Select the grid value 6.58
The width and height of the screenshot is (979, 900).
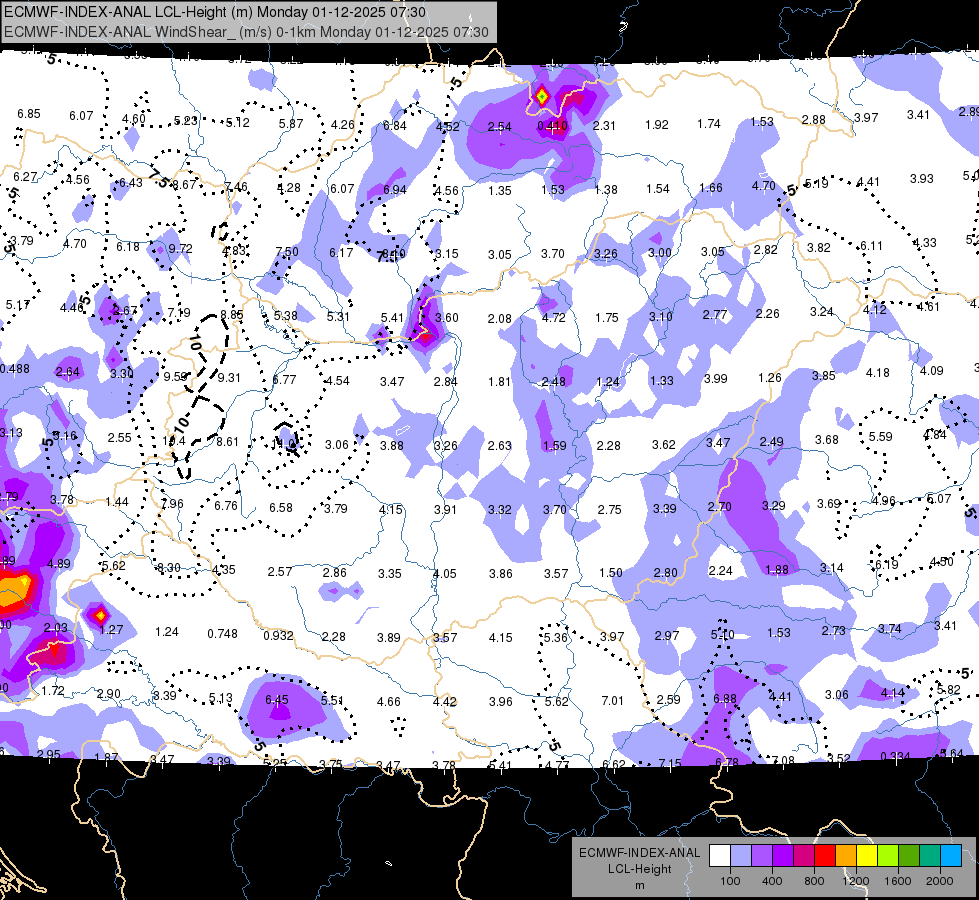[281, 508]
